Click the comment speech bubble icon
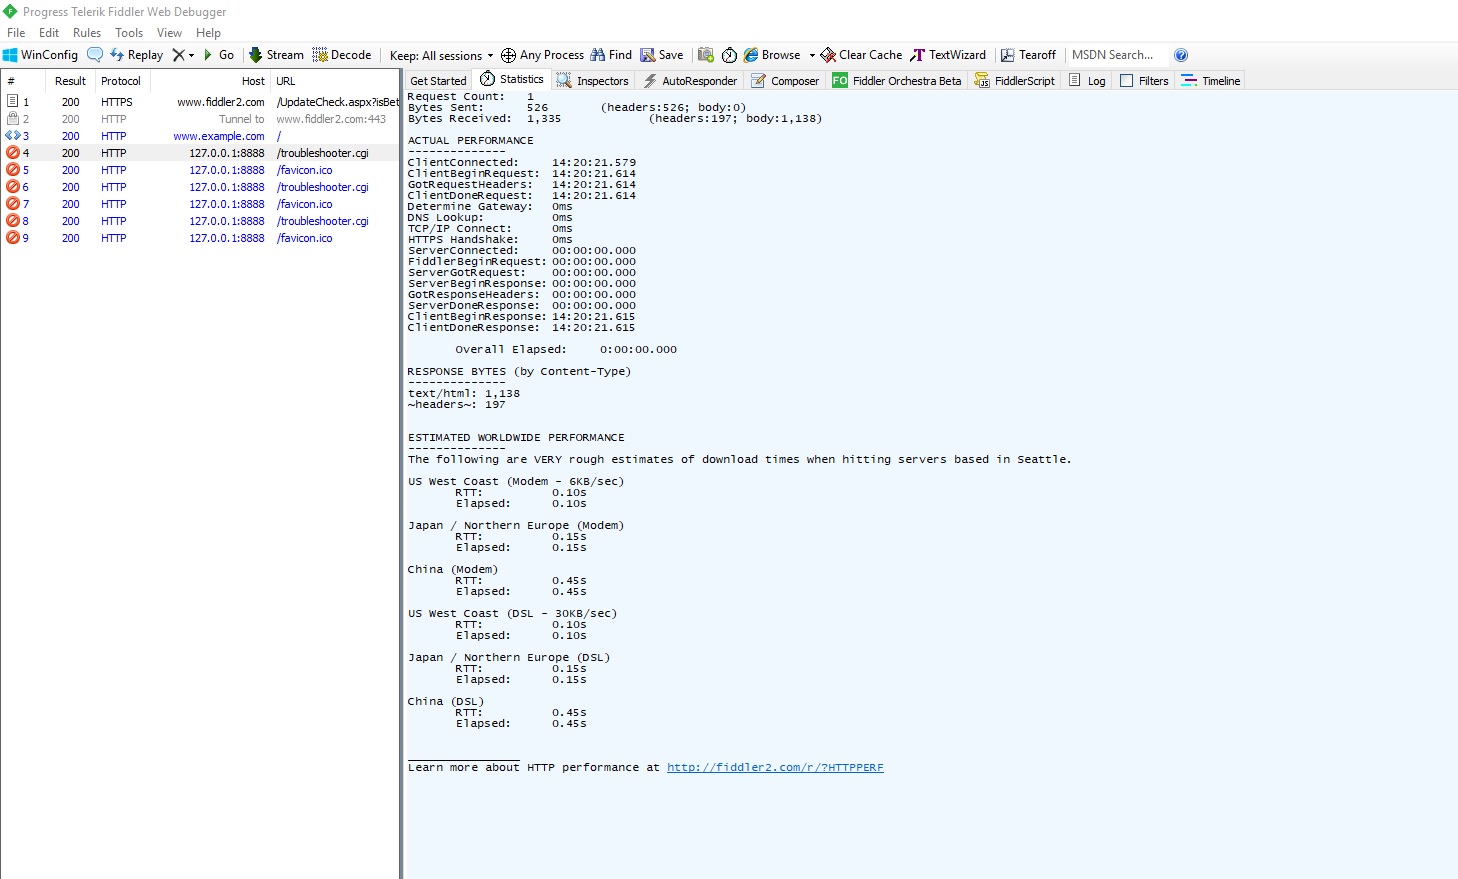Image resolution: width=1458 pixels, height=879 pixels. click(95, 55)
